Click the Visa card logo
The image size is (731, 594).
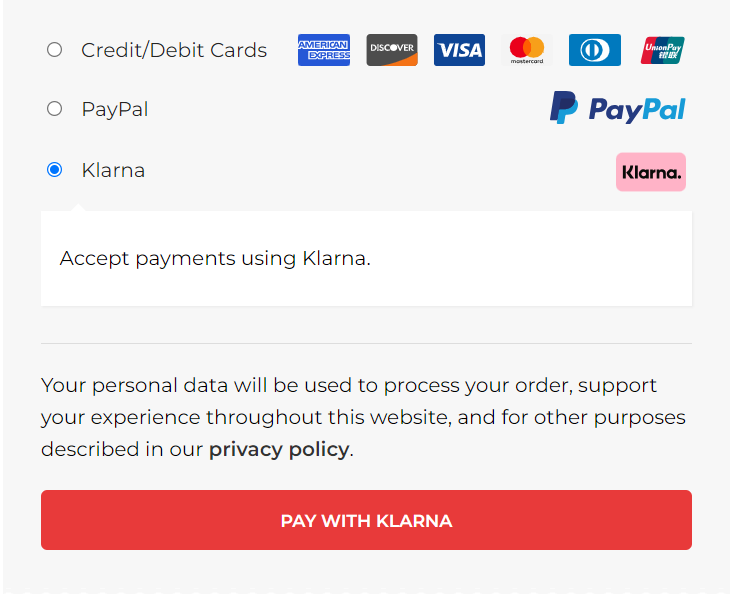[459, 50]
